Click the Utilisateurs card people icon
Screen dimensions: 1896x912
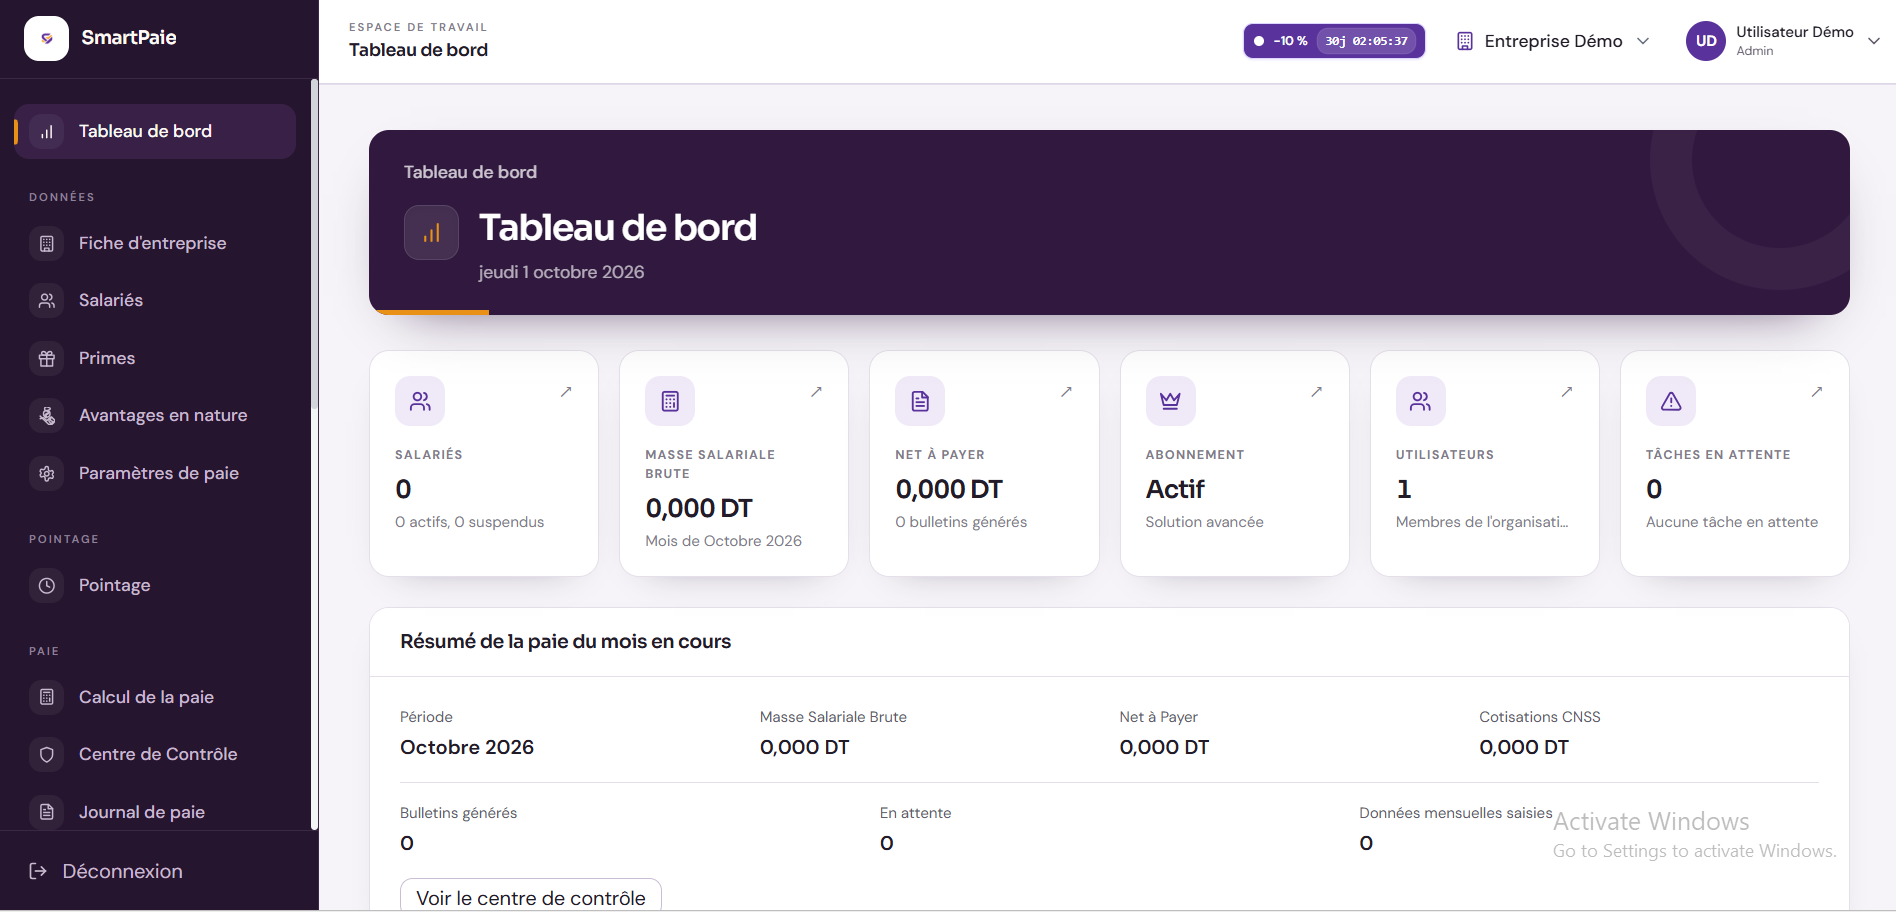point(1420,401)
